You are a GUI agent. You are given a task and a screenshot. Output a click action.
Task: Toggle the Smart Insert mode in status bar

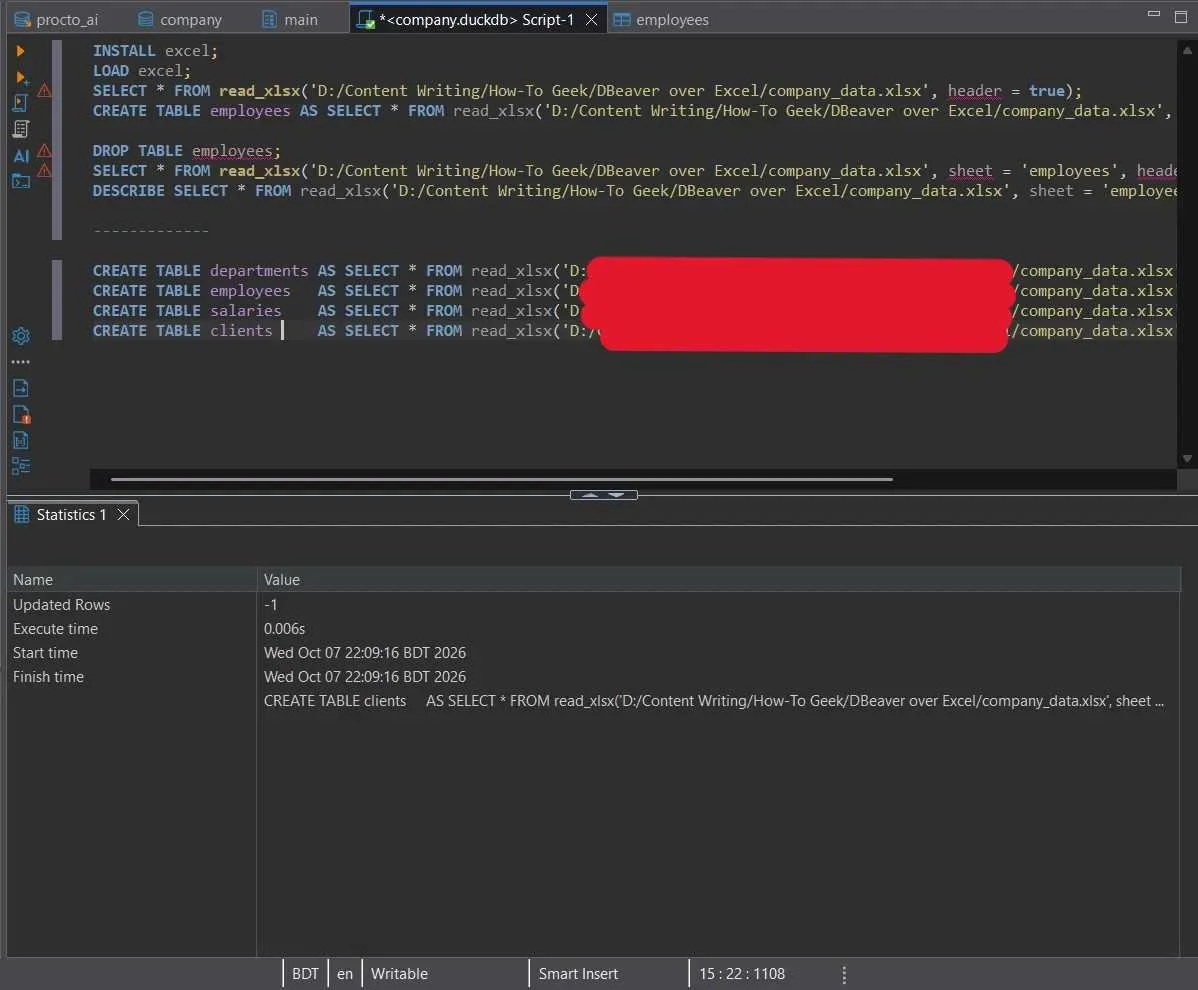[578, 974]
